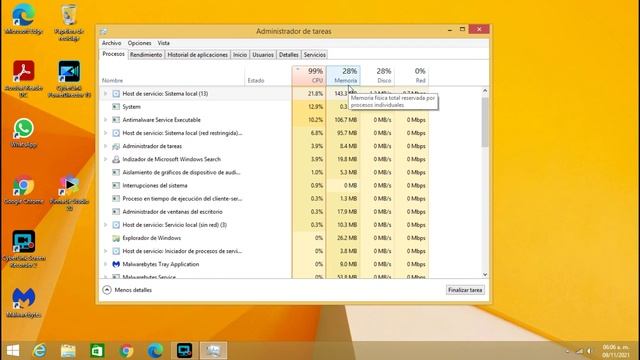Click the volume icon in system tray
This screenshot has height=360, width=640.
pyautogui.click(x=589, y=351)
